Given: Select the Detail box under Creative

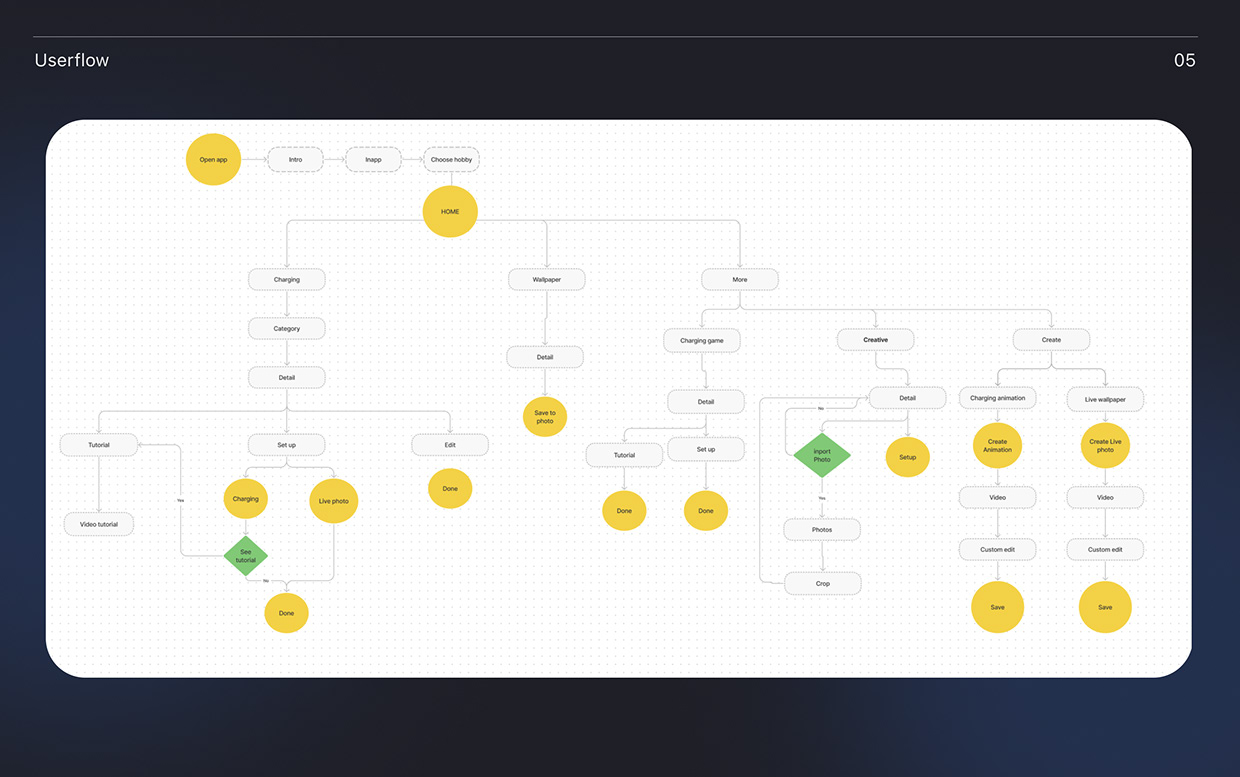Looking at the screenshot, I should [x=907, y=398].
